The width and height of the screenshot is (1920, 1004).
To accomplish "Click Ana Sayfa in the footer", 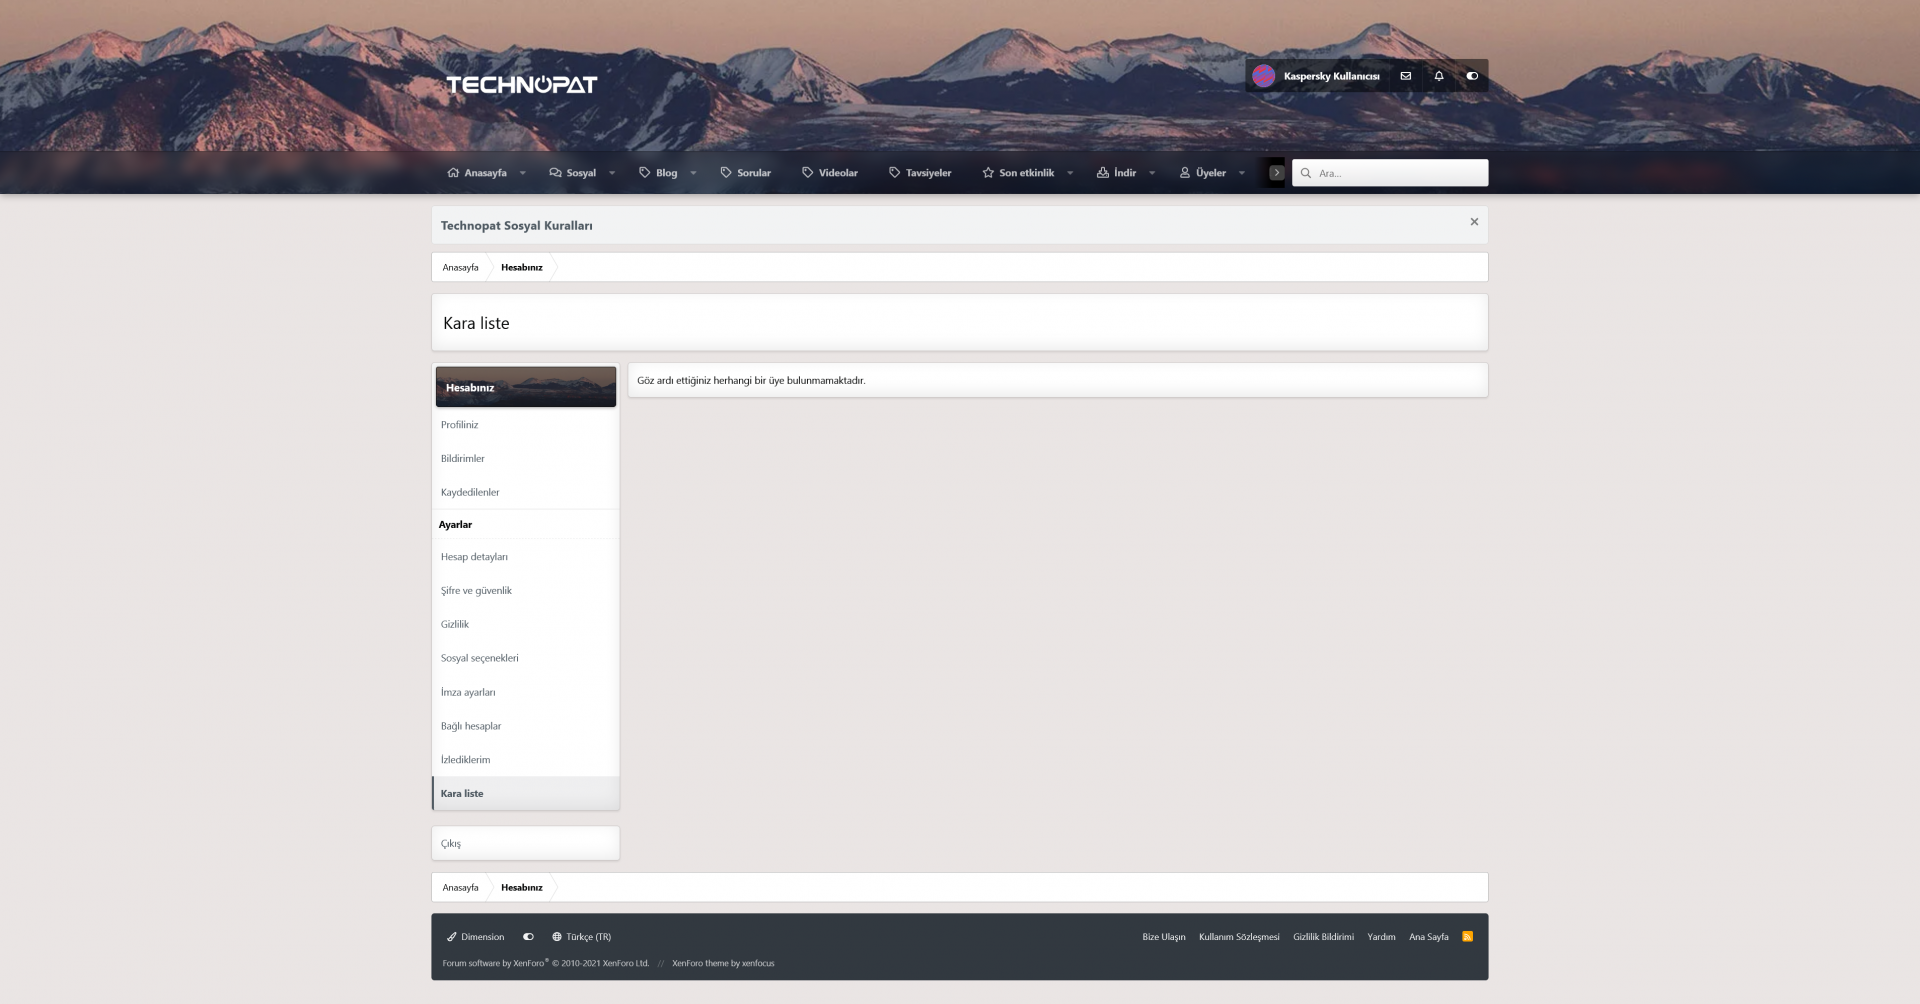I will tap(1429, 937).
